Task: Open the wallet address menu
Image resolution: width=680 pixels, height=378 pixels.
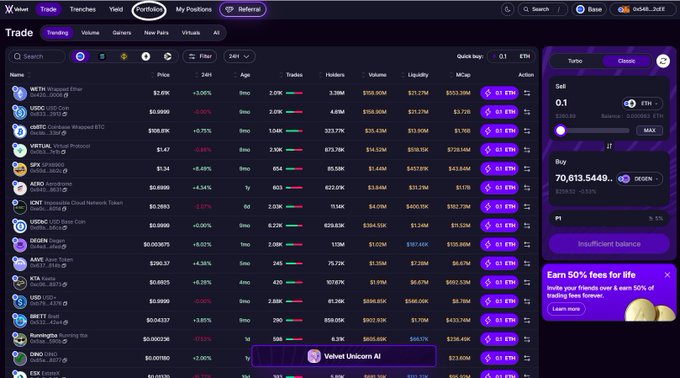Action: 642,9
